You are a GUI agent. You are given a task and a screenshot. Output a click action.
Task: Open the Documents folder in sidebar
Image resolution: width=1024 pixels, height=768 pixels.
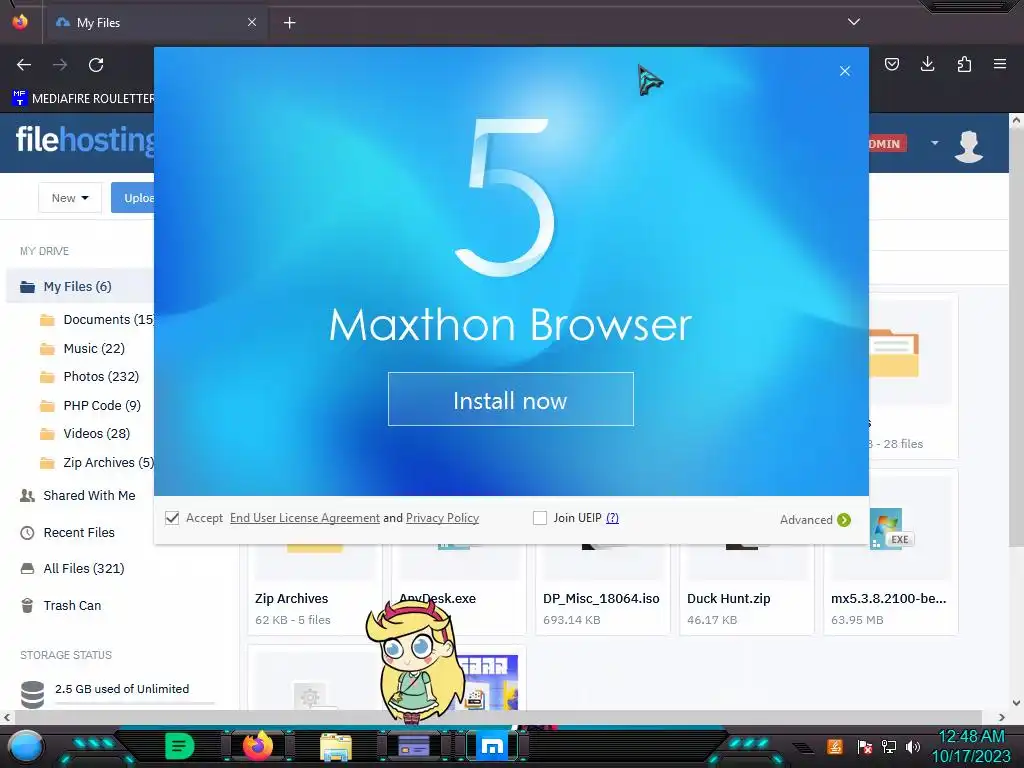(x=97, y=320)
